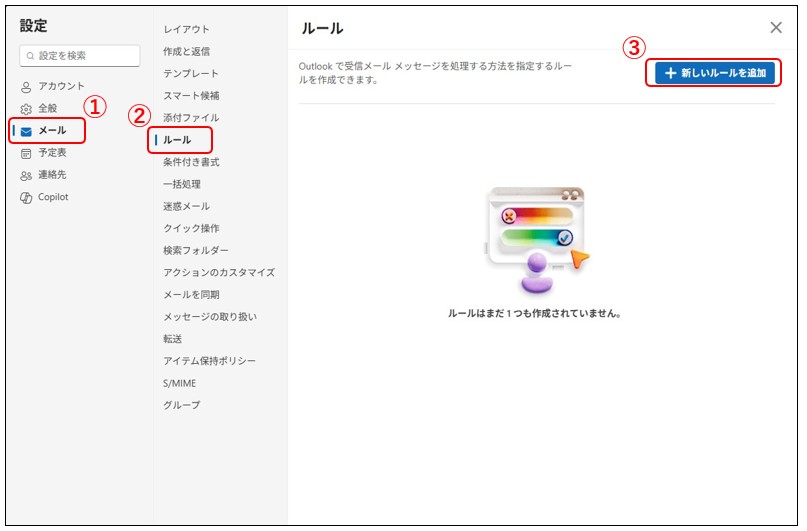The image size is (807, 531).
Task: Click the Account person icon
Action: pyautogui.click(x=27, y=87)
